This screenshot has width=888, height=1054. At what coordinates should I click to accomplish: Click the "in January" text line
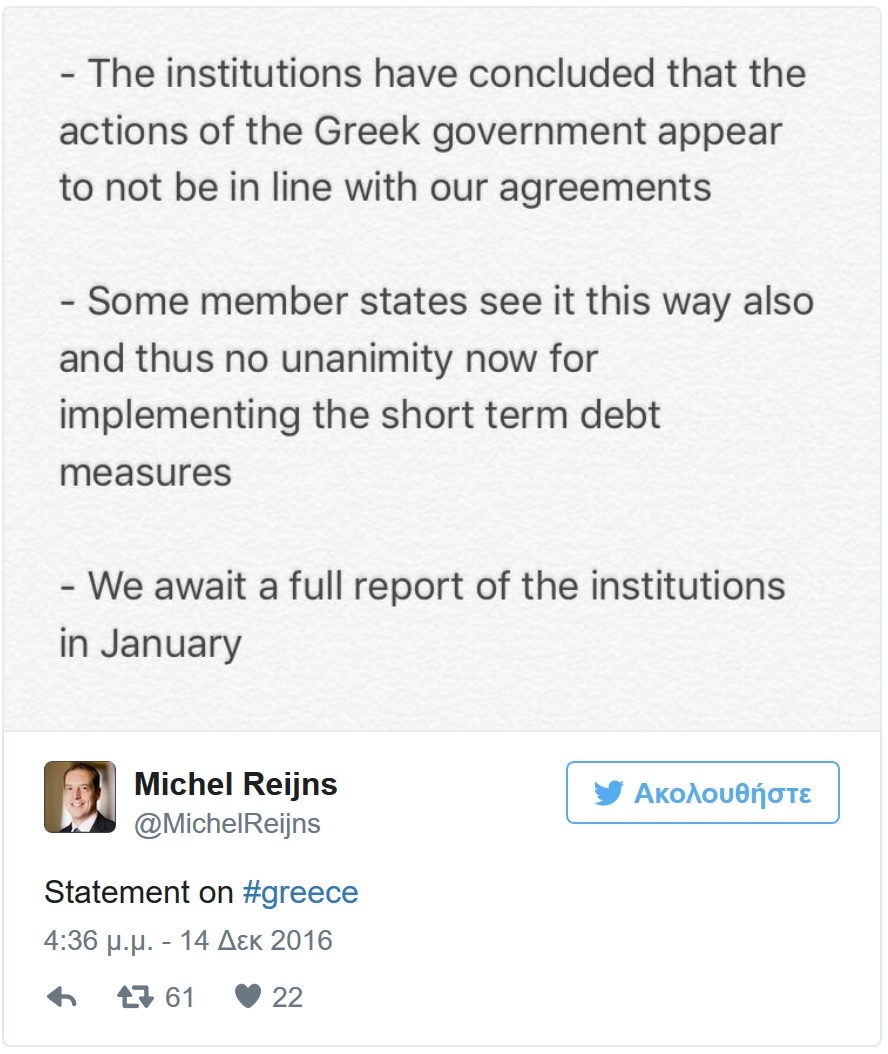[150, 643]
